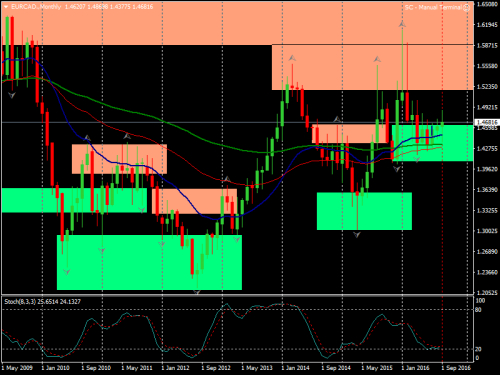Click the large green demand zone at the bottom
The image size is (500, 375).
tap(149, 263)
